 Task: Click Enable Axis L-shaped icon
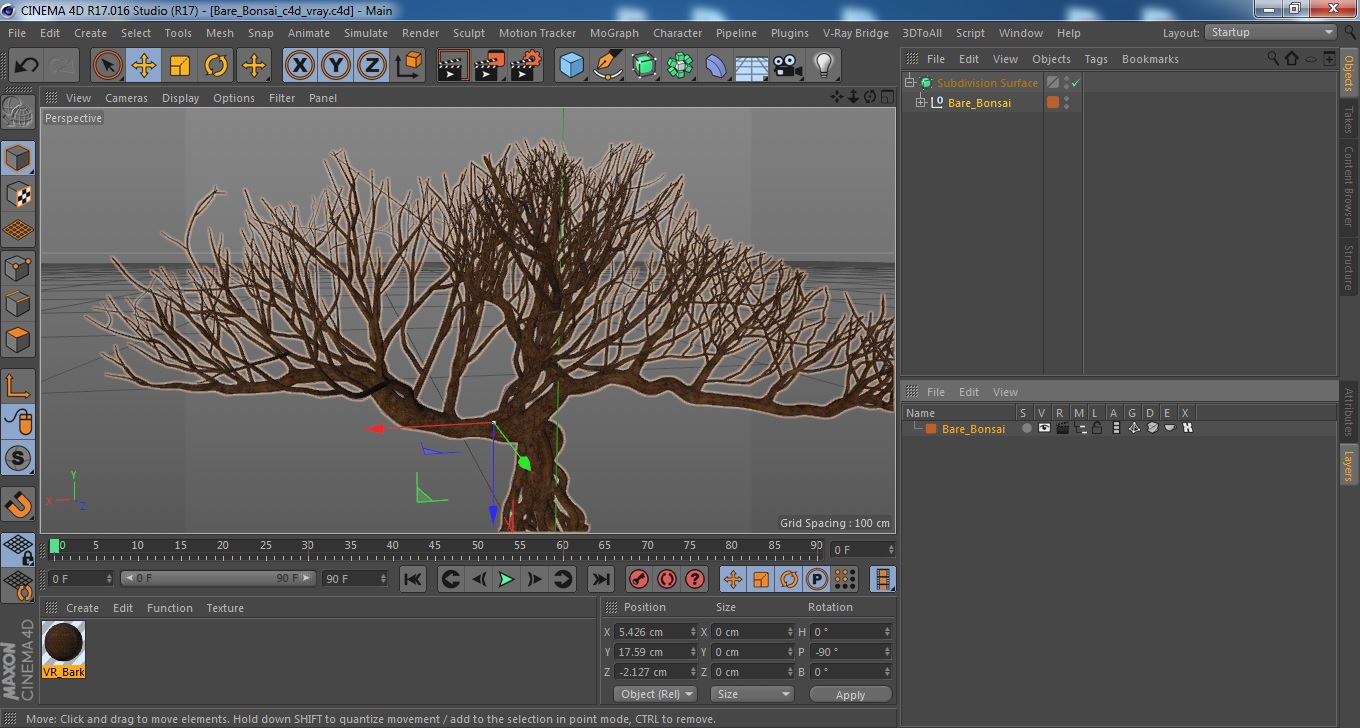18,386
